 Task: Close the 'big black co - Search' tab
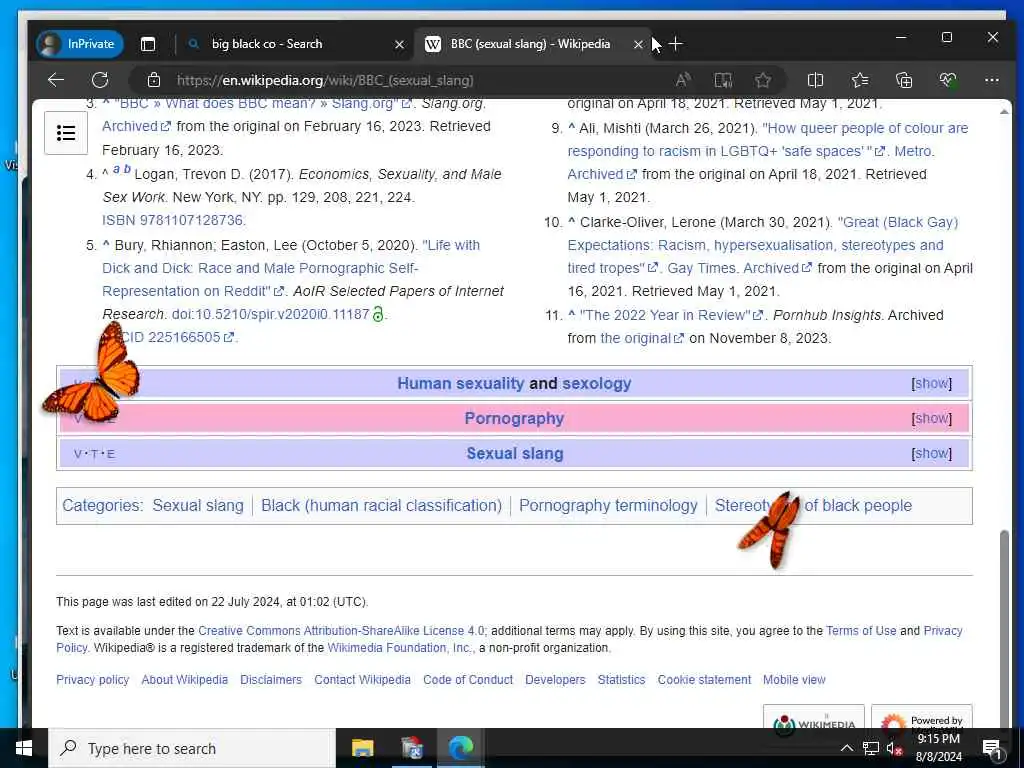400,44
